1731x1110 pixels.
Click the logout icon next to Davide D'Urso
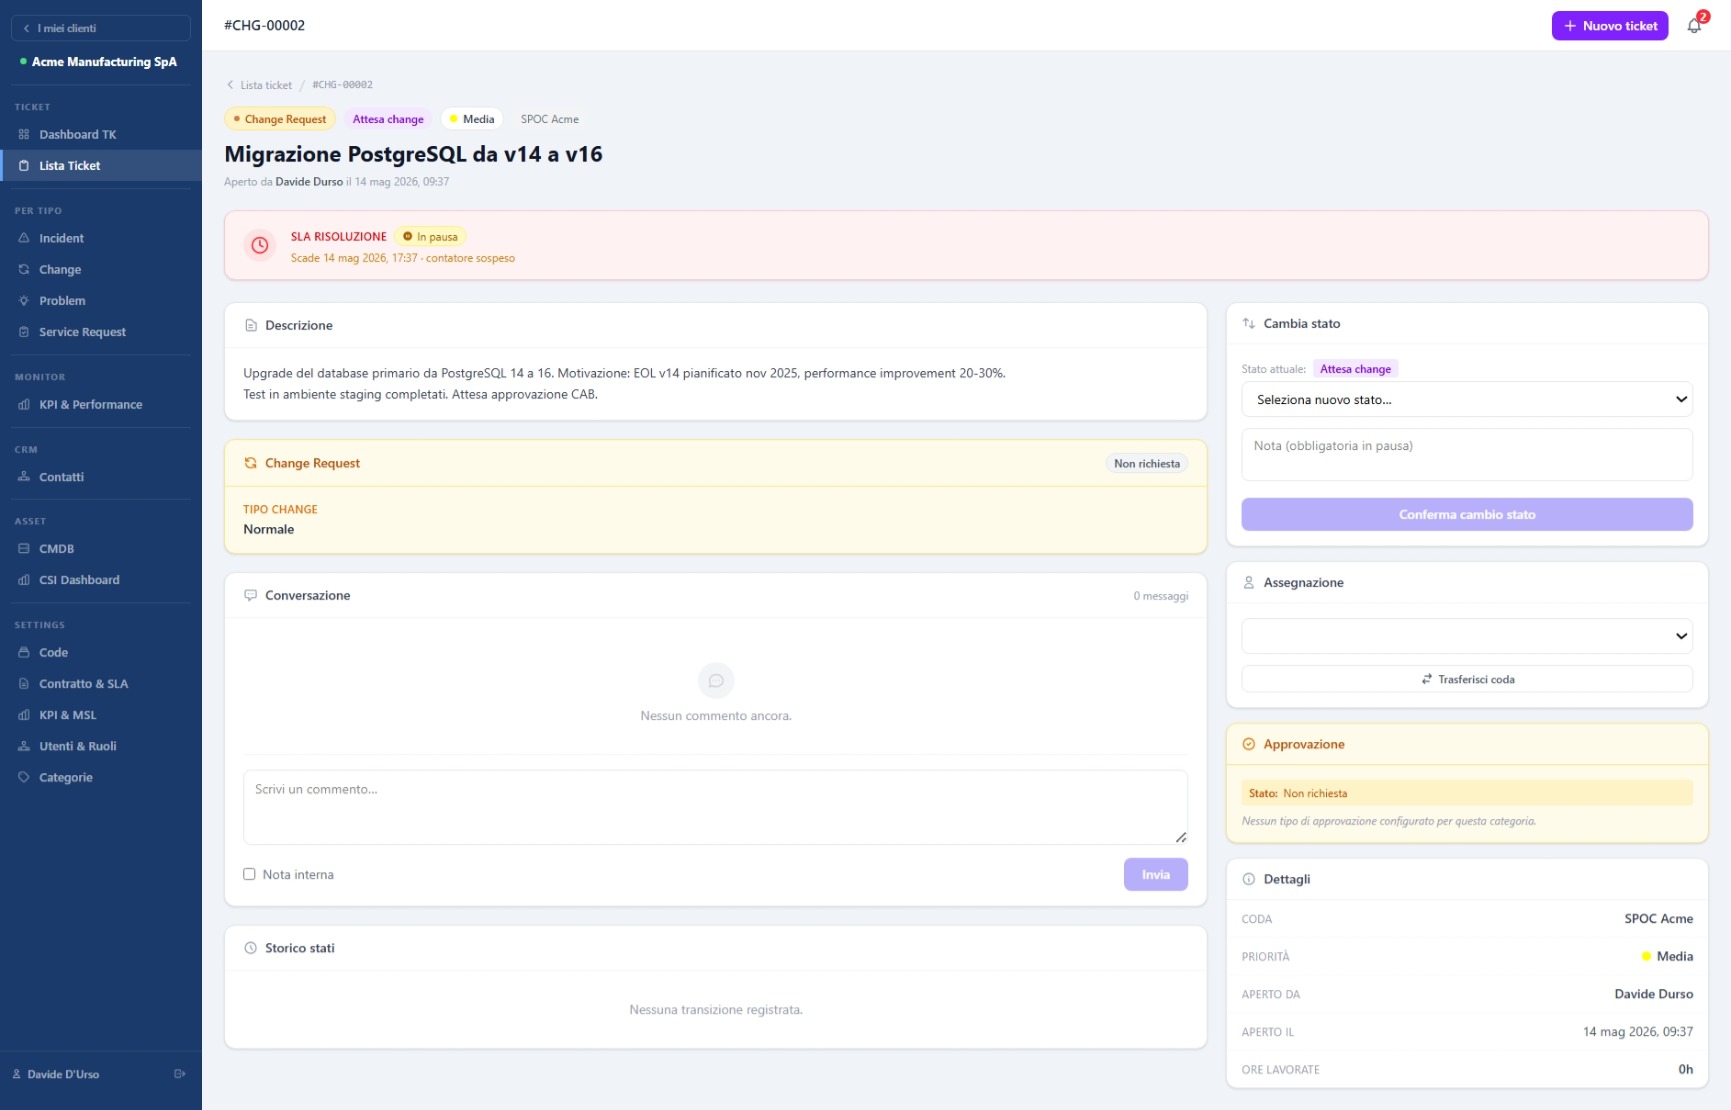coord(180,1074)
